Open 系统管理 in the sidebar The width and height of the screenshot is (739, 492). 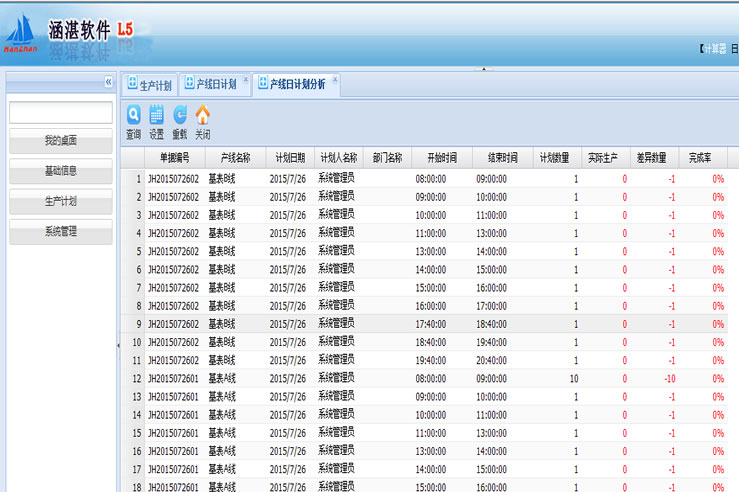coord(61,232)
